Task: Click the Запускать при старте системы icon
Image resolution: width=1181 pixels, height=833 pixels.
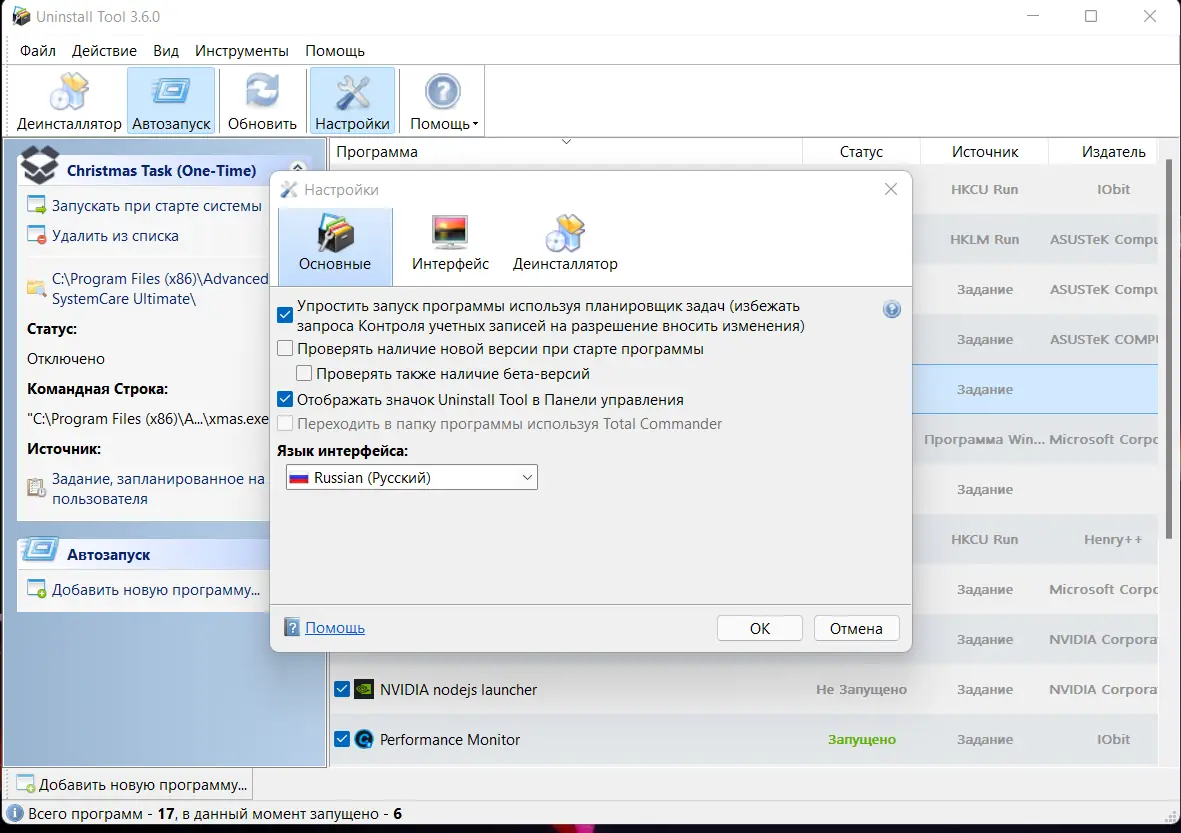Action: (36, 204)
